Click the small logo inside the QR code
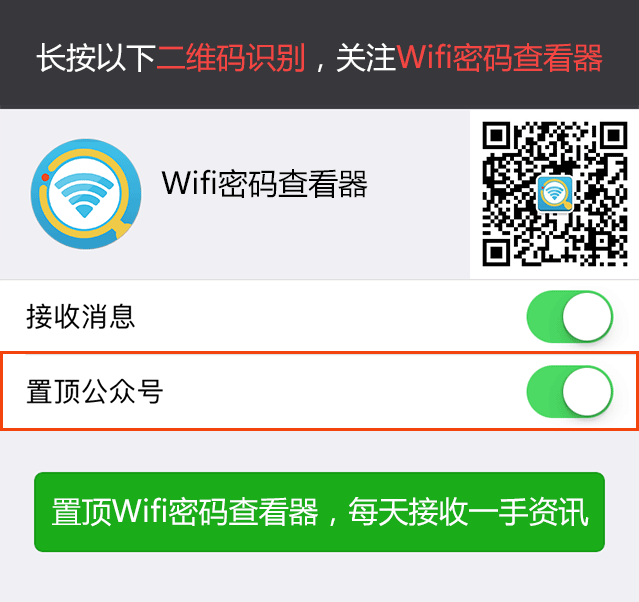 [555, 194]
